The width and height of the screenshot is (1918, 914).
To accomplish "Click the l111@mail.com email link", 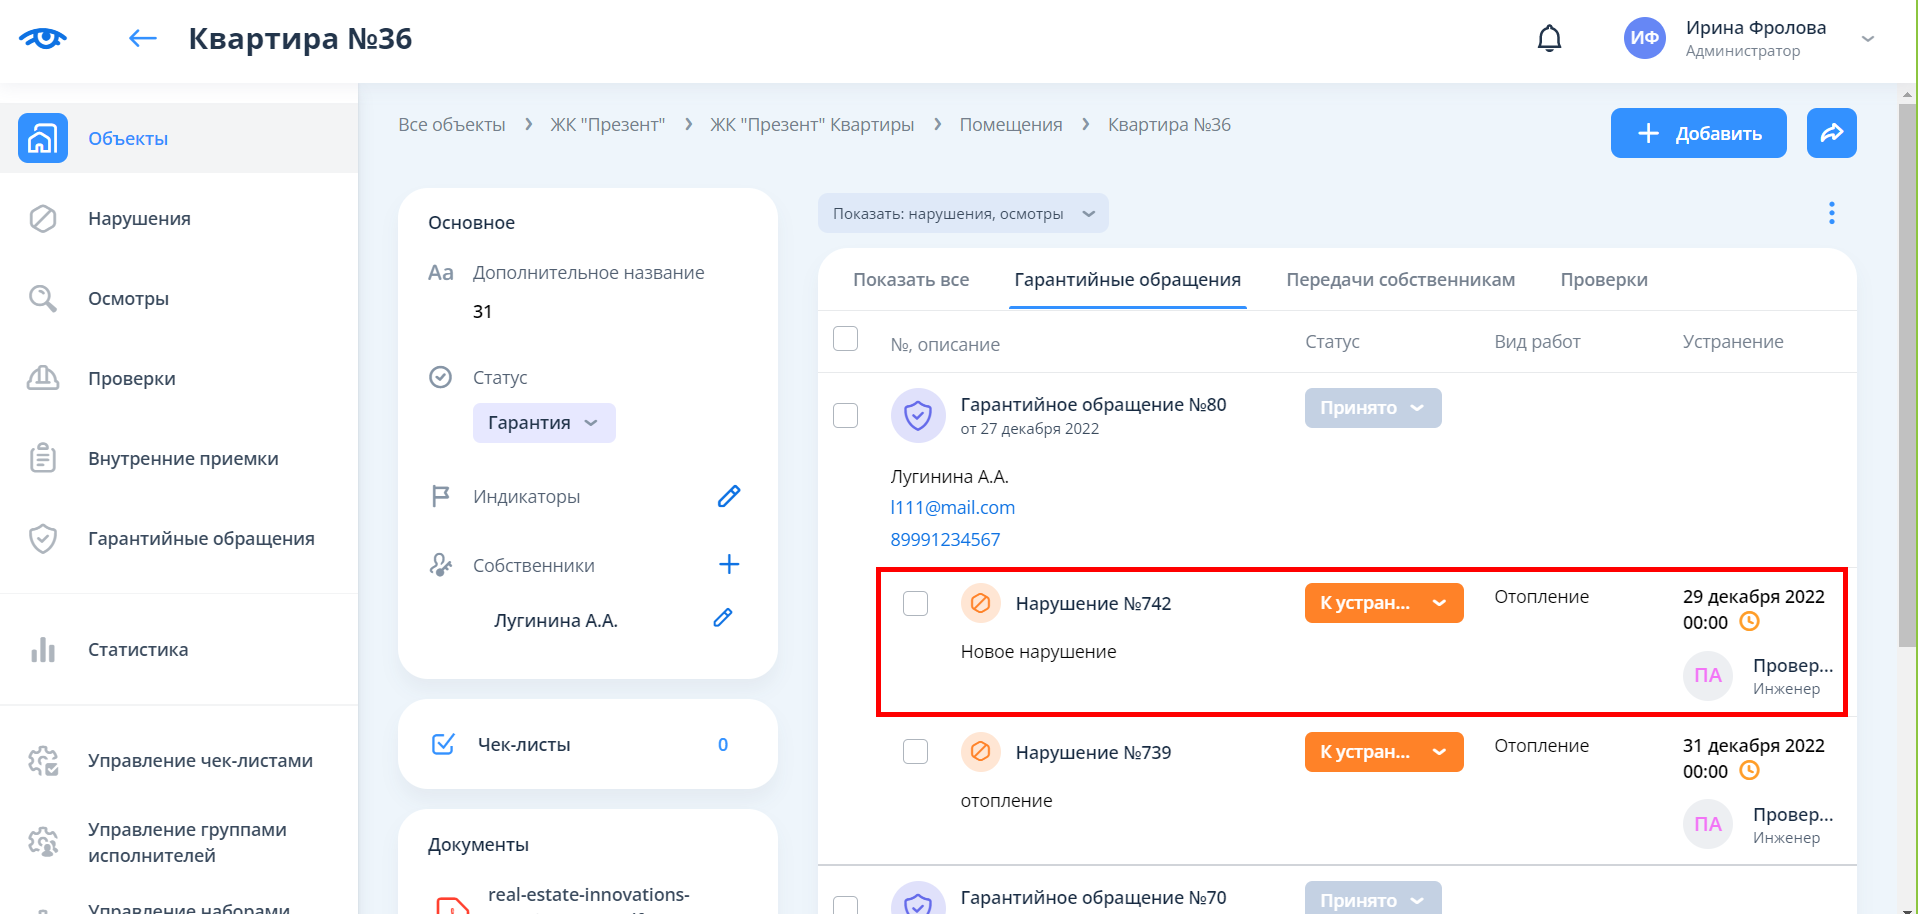I will click(952, 508).
